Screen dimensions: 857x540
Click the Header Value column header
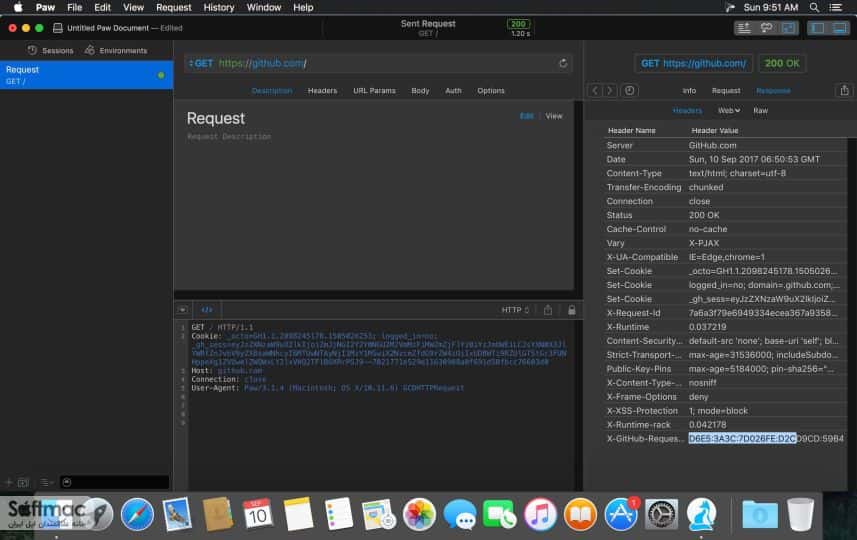(x=714, y=131)
